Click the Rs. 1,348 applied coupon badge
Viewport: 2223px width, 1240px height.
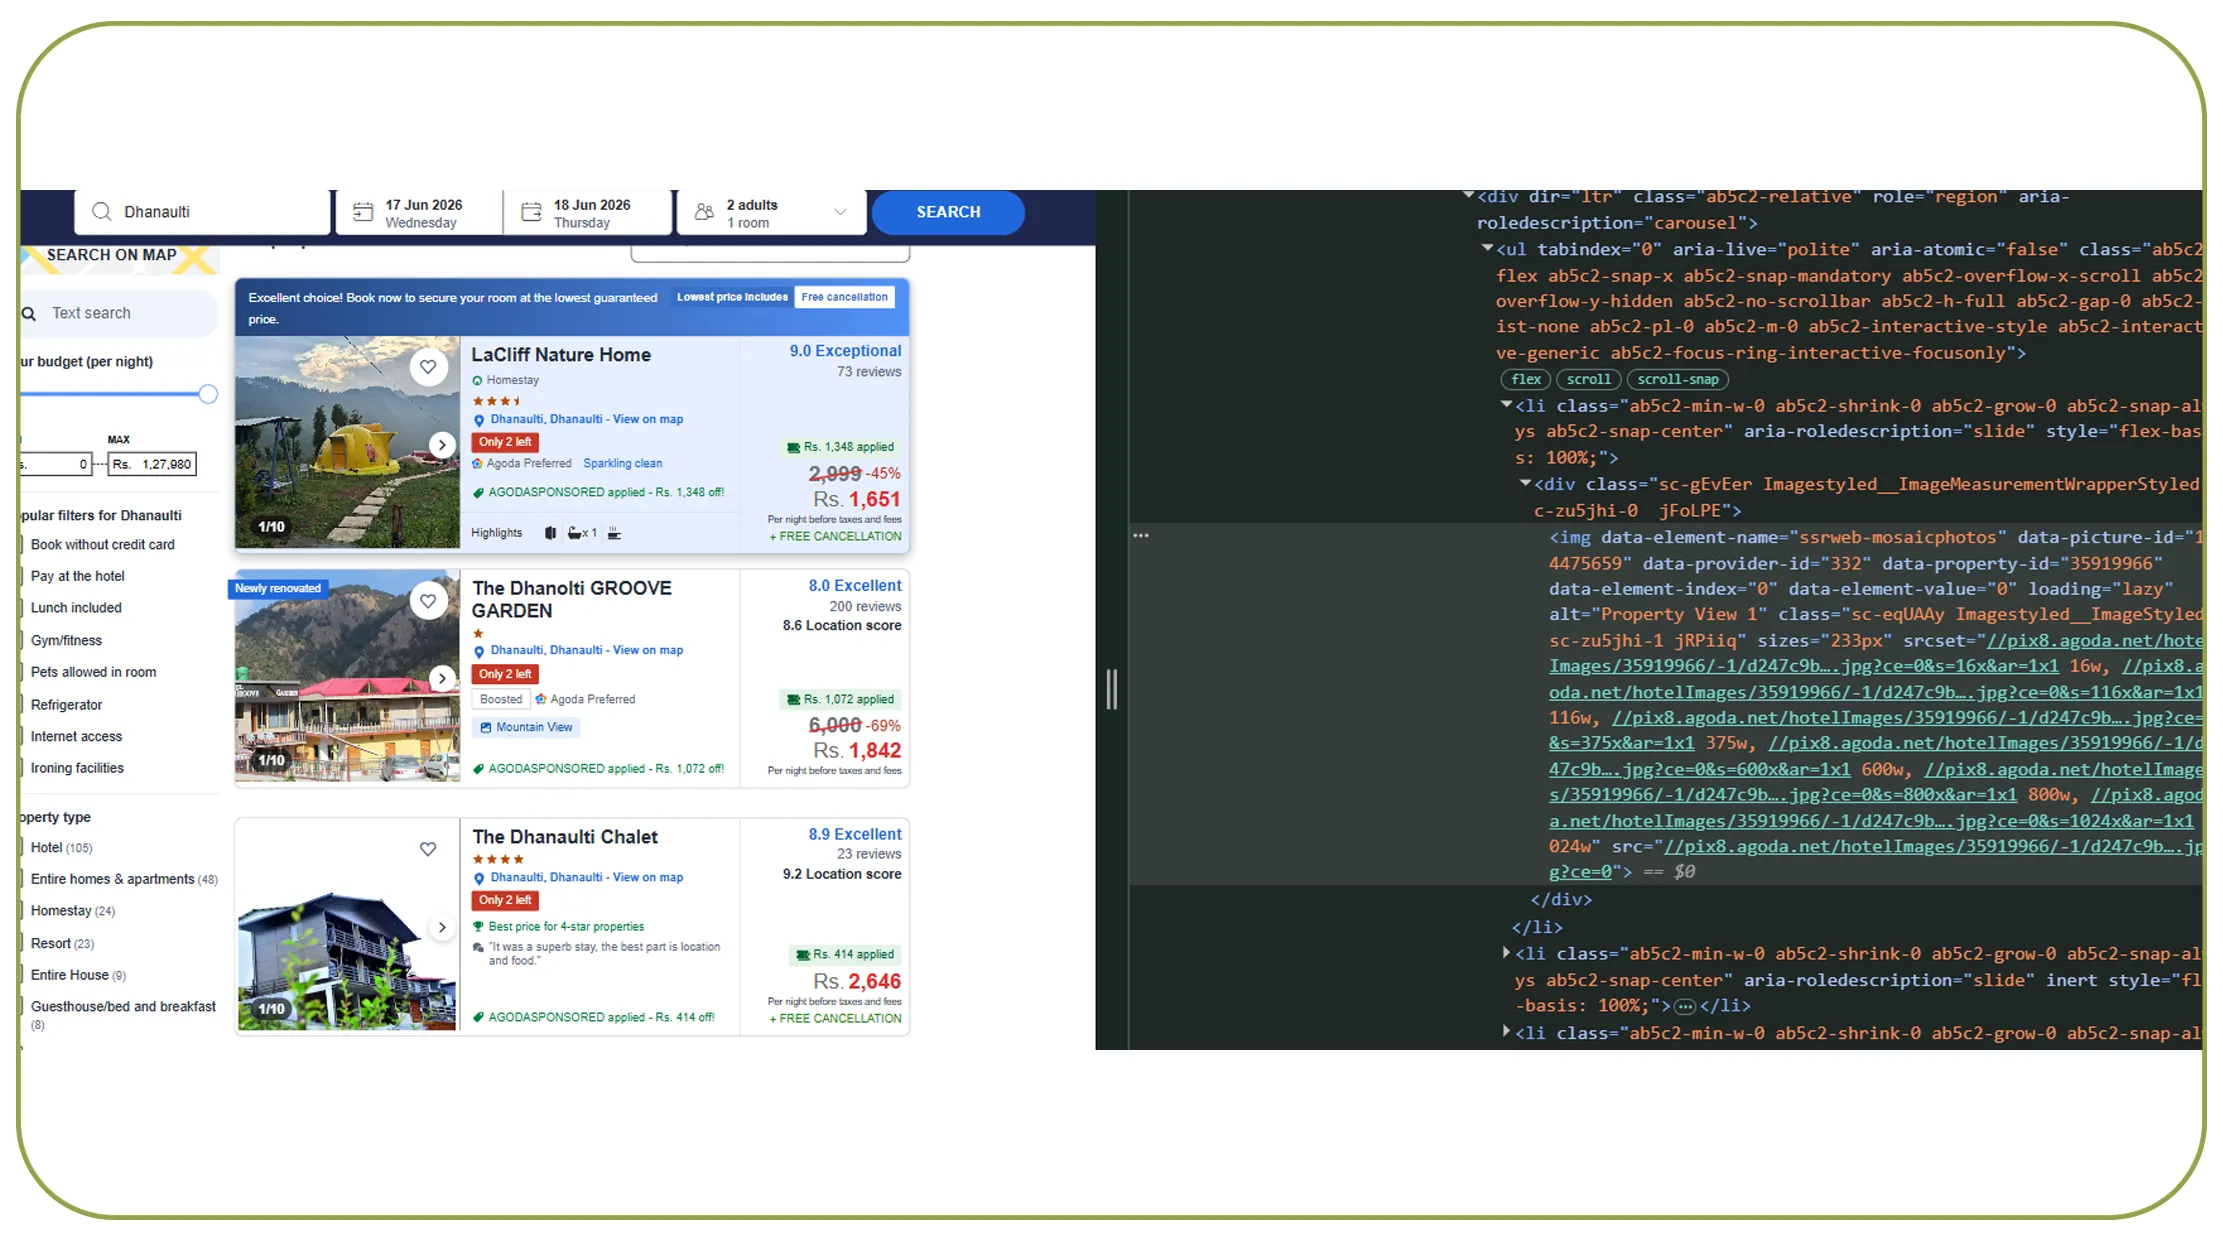pyautogui.click(x=840, y=447)
